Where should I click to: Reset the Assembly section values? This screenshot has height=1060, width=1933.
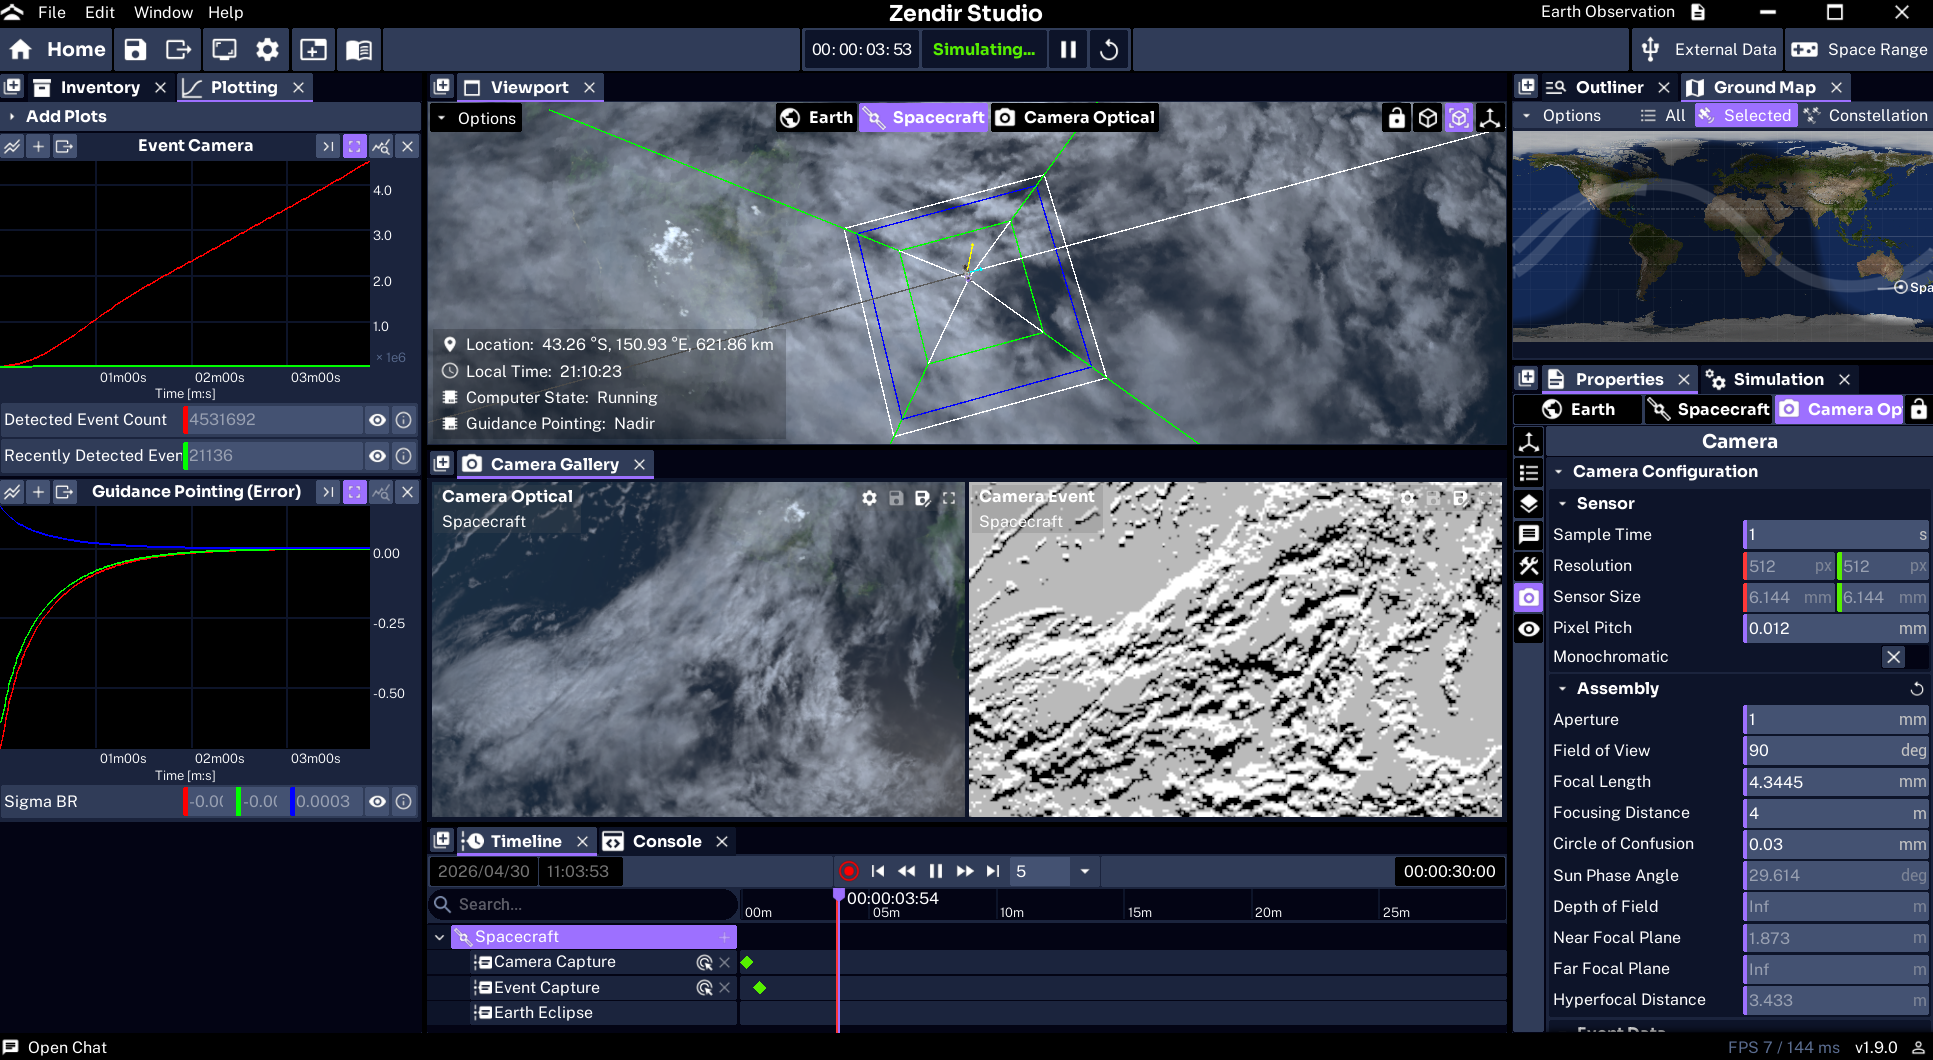(1917, 689)
